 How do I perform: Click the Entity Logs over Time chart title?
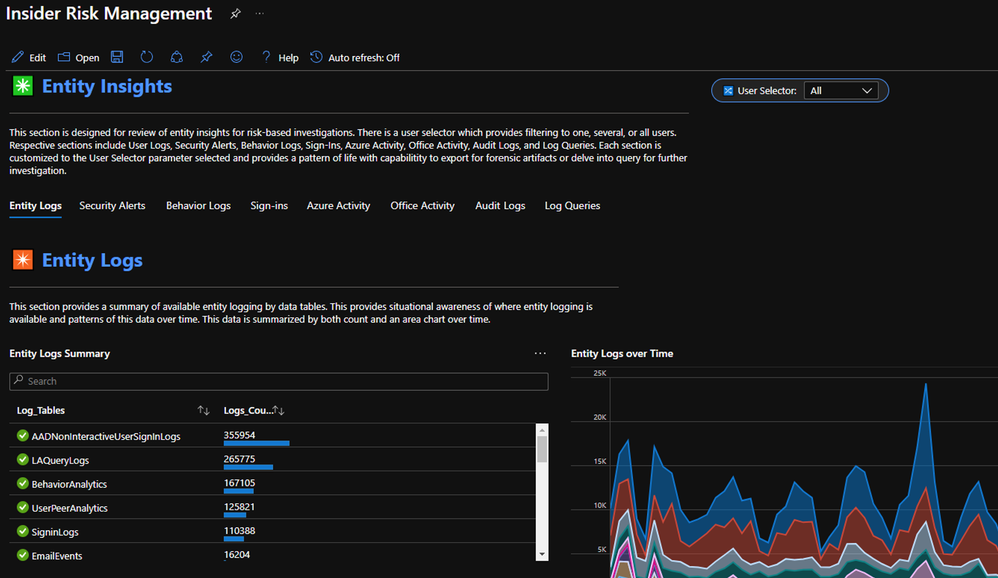coord(622,353)
